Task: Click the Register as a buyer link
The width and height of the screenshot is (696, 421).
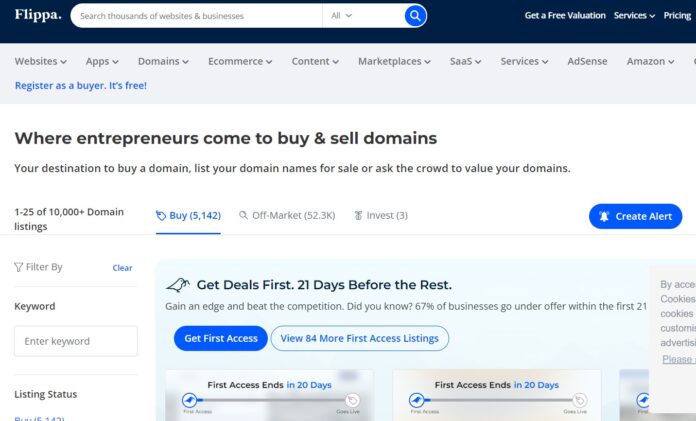Action: tap(81, 86)
